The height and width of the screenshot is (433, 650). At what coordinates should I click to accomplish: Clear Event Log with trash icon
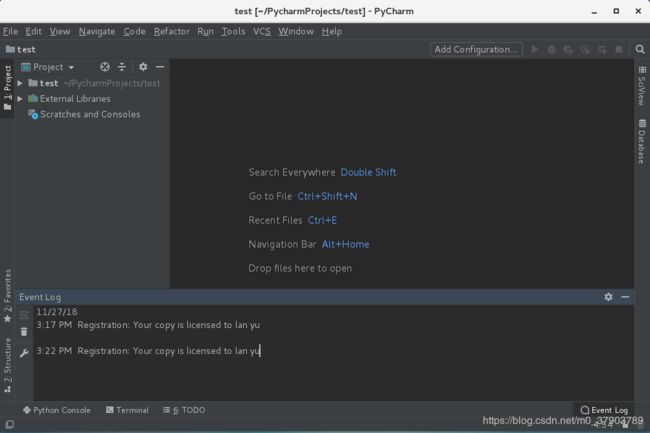click(x=24, y=331)
